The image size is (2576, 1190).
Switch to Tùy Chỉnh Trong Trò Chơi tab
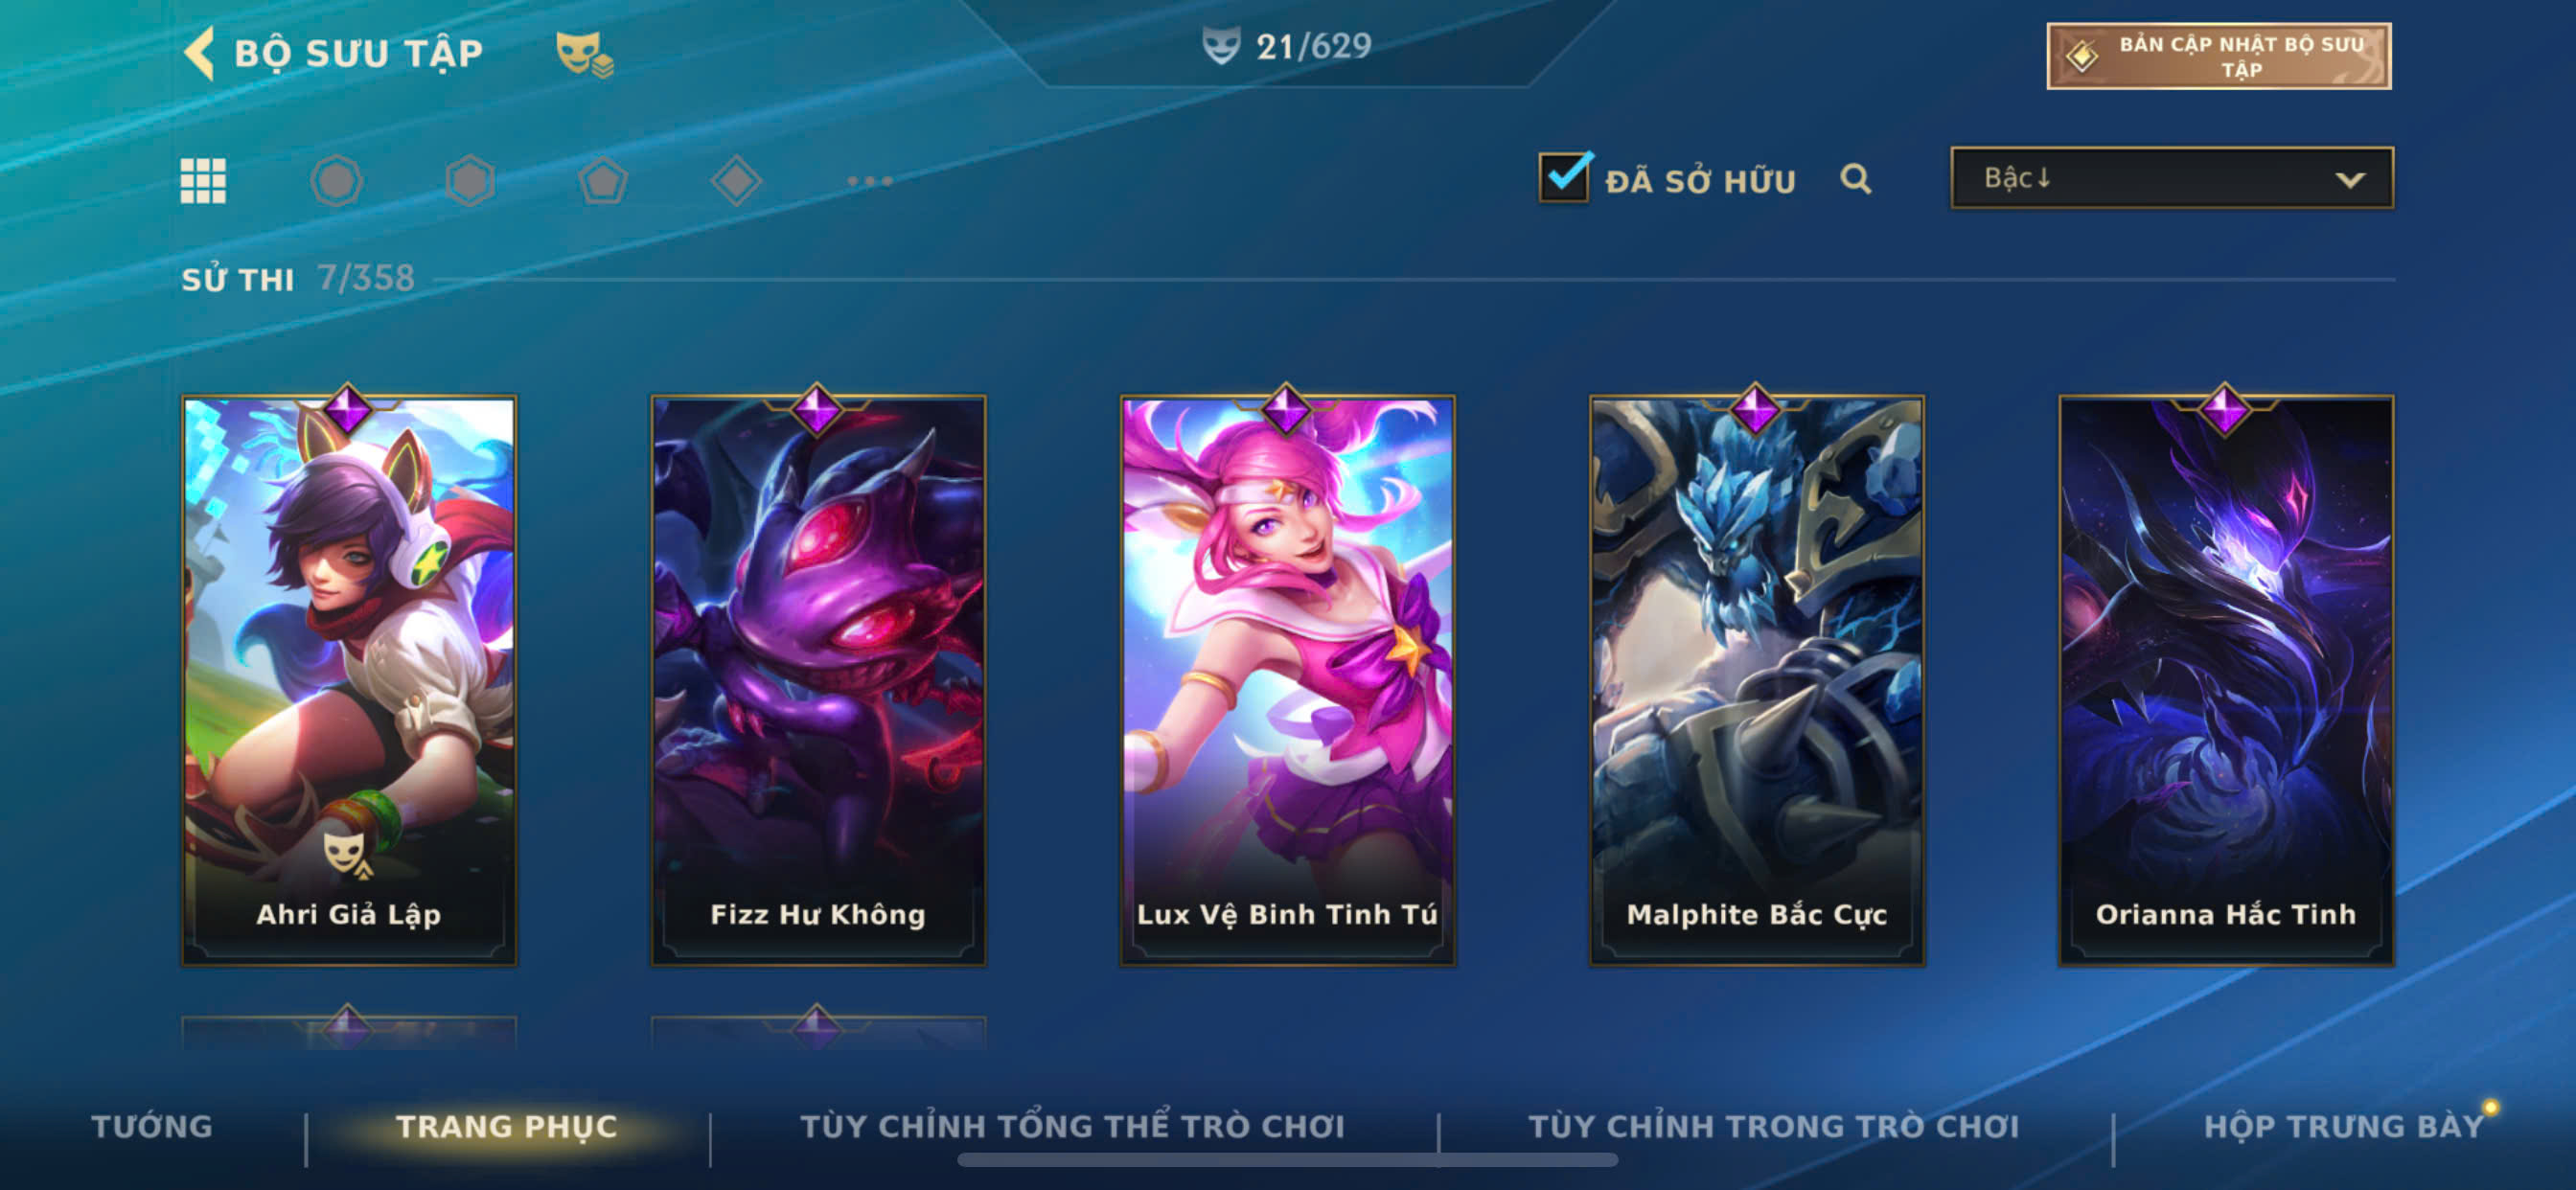click(x=1774, y=1126)
